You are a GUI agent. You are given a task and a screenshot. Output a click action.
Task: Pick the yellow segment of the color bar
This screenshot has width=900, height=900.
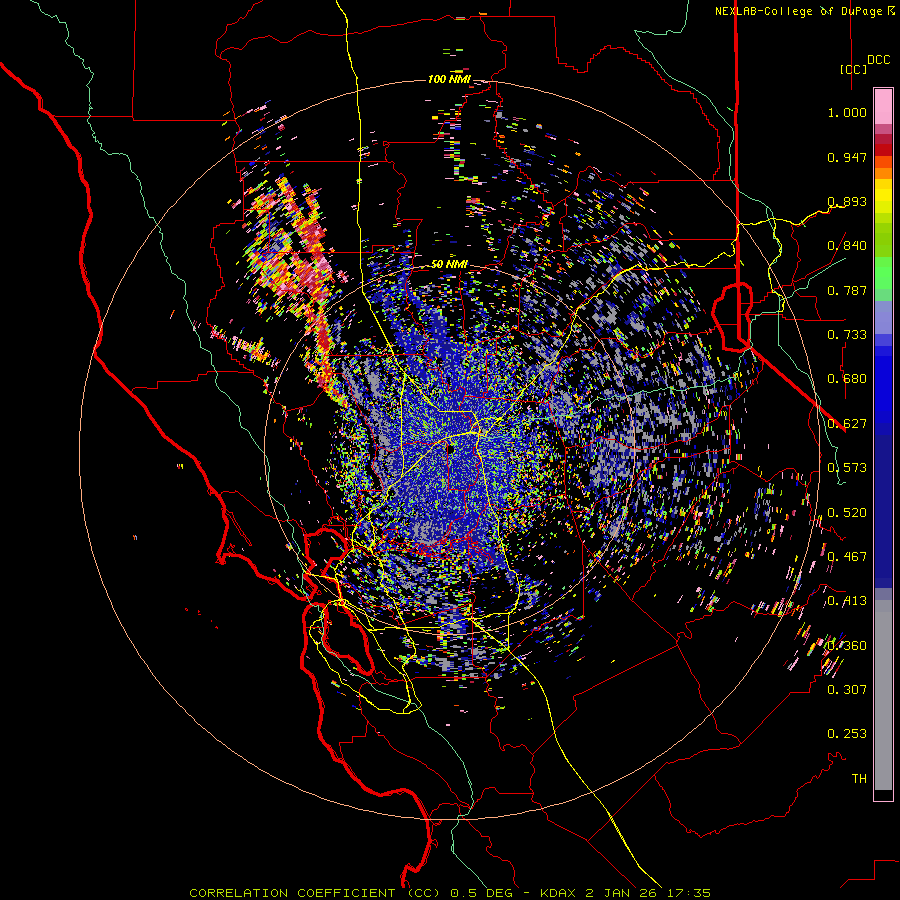[x=883, y=196]
